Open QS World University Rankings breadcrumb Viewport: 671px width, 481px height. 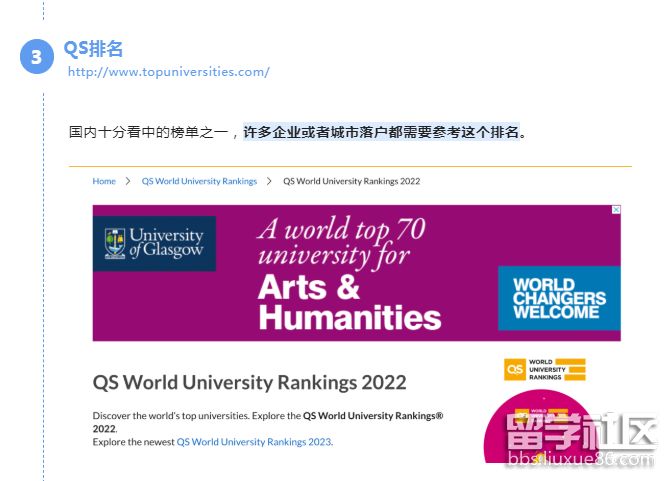coord(199,181)
